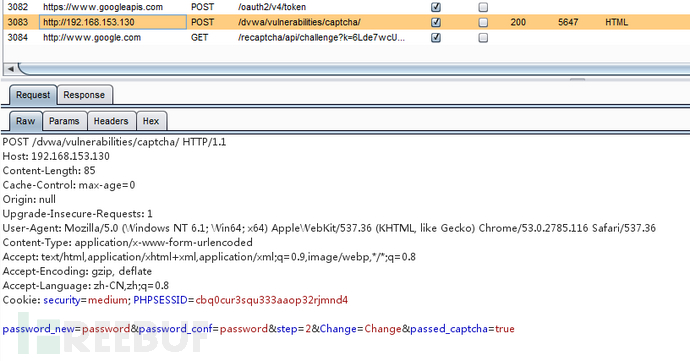Click the POST request line in raw view
The width and height of the screenshot is (690, 361).
114,142
